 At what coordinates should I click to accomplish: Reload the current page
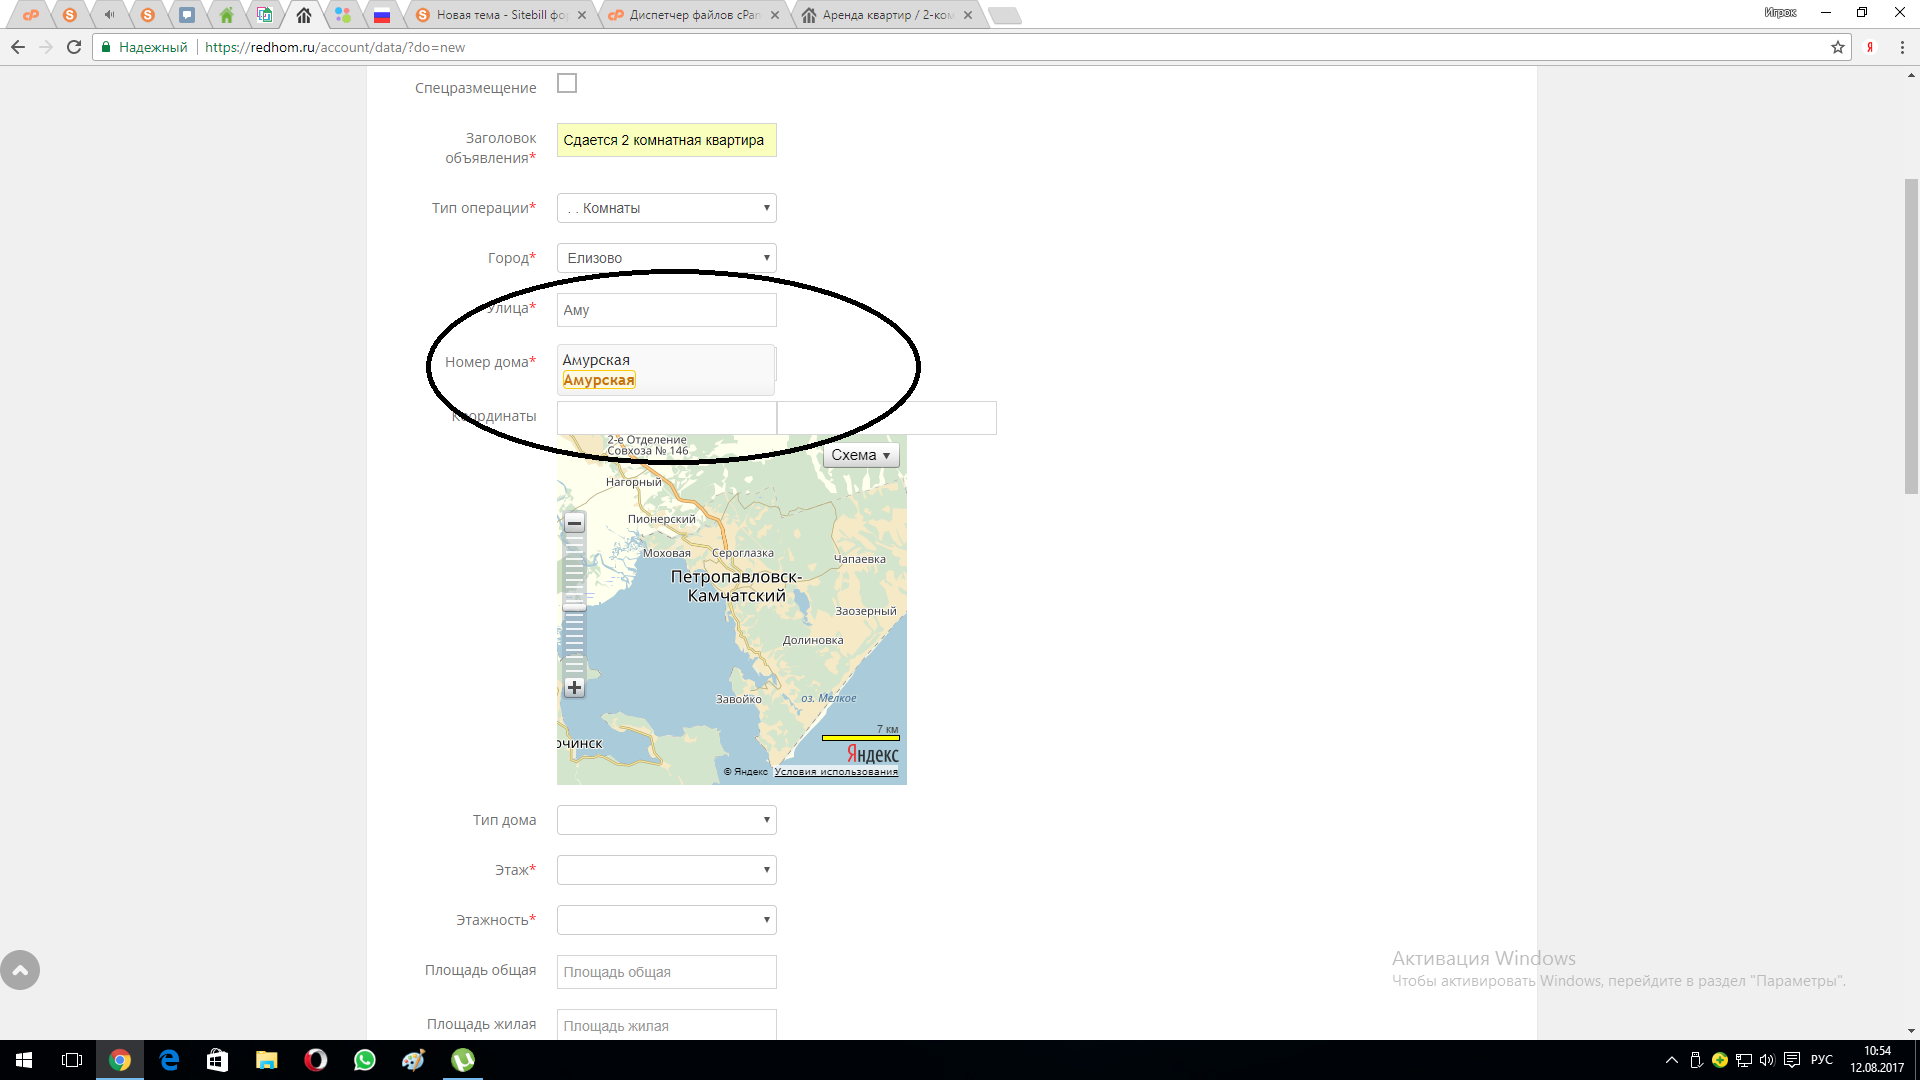pyautogui.click(x=74, y=47)
